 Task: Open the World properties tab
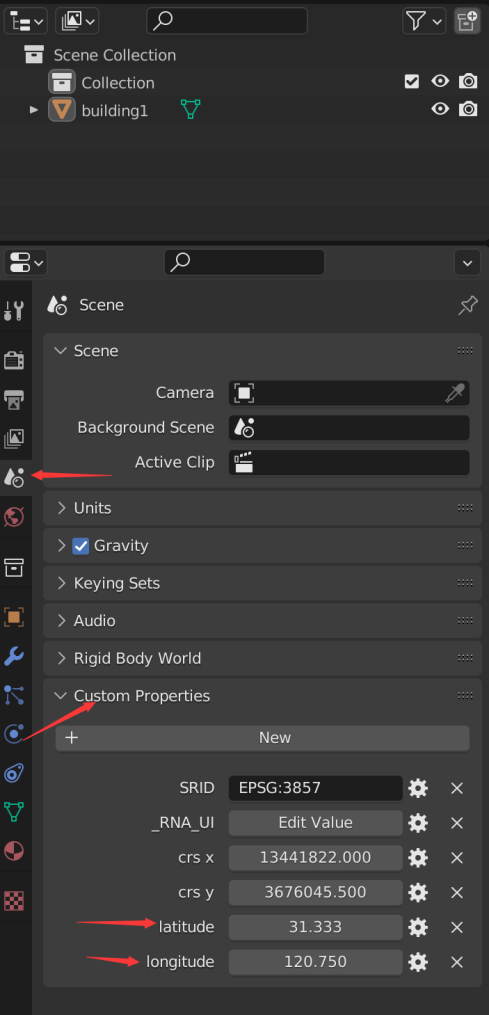(x=14, y=517)
